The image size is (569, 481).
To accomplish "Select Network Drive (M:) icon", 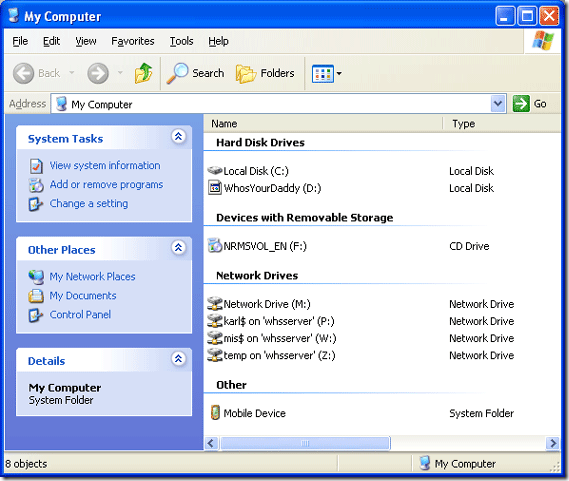I will 215,303.
